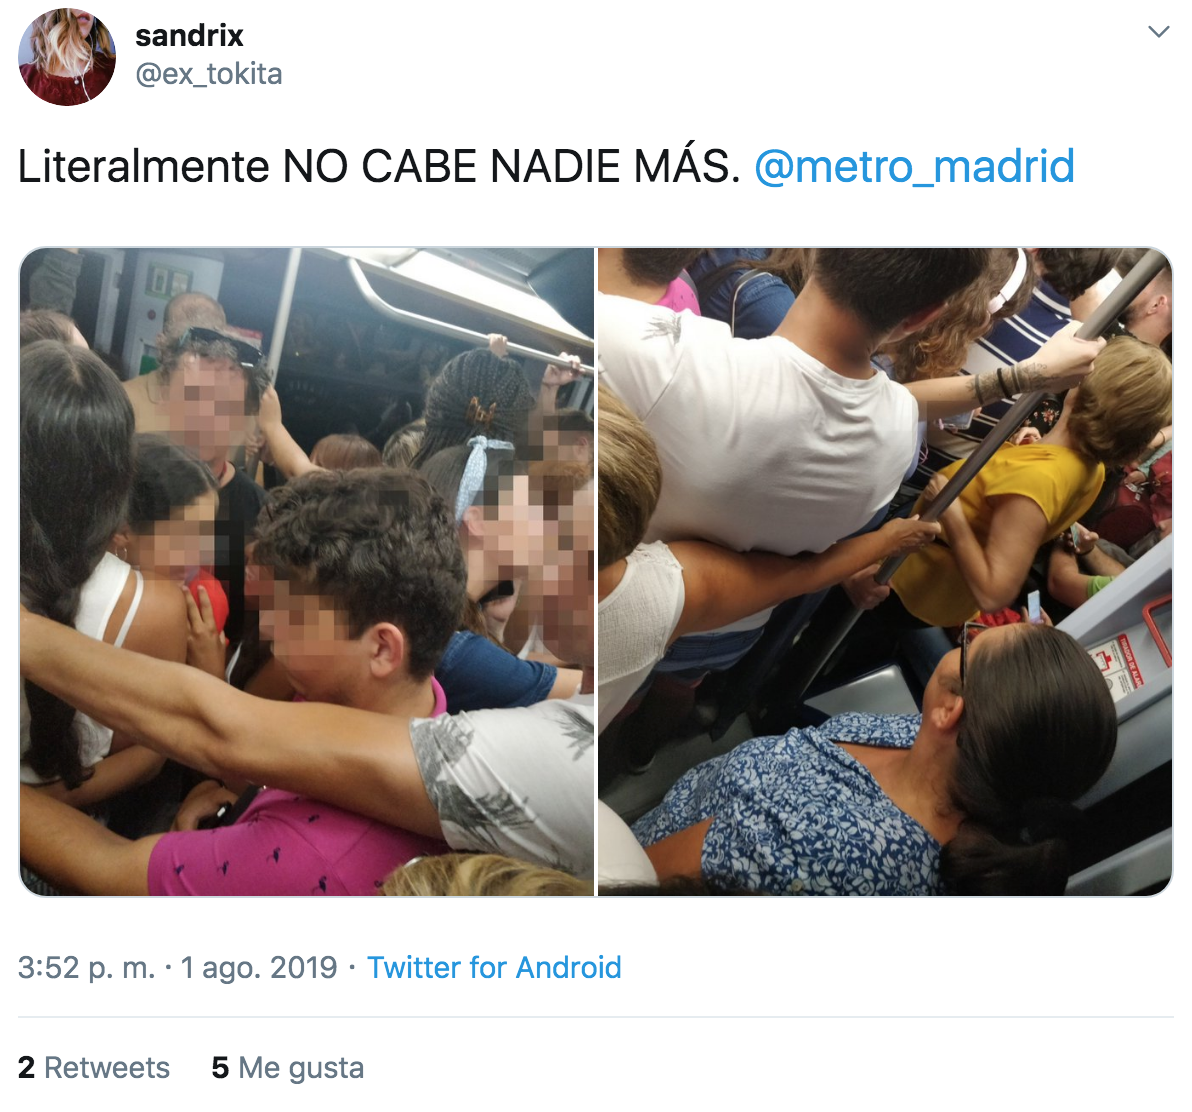View the right crowded metro photo

point(885,572)
